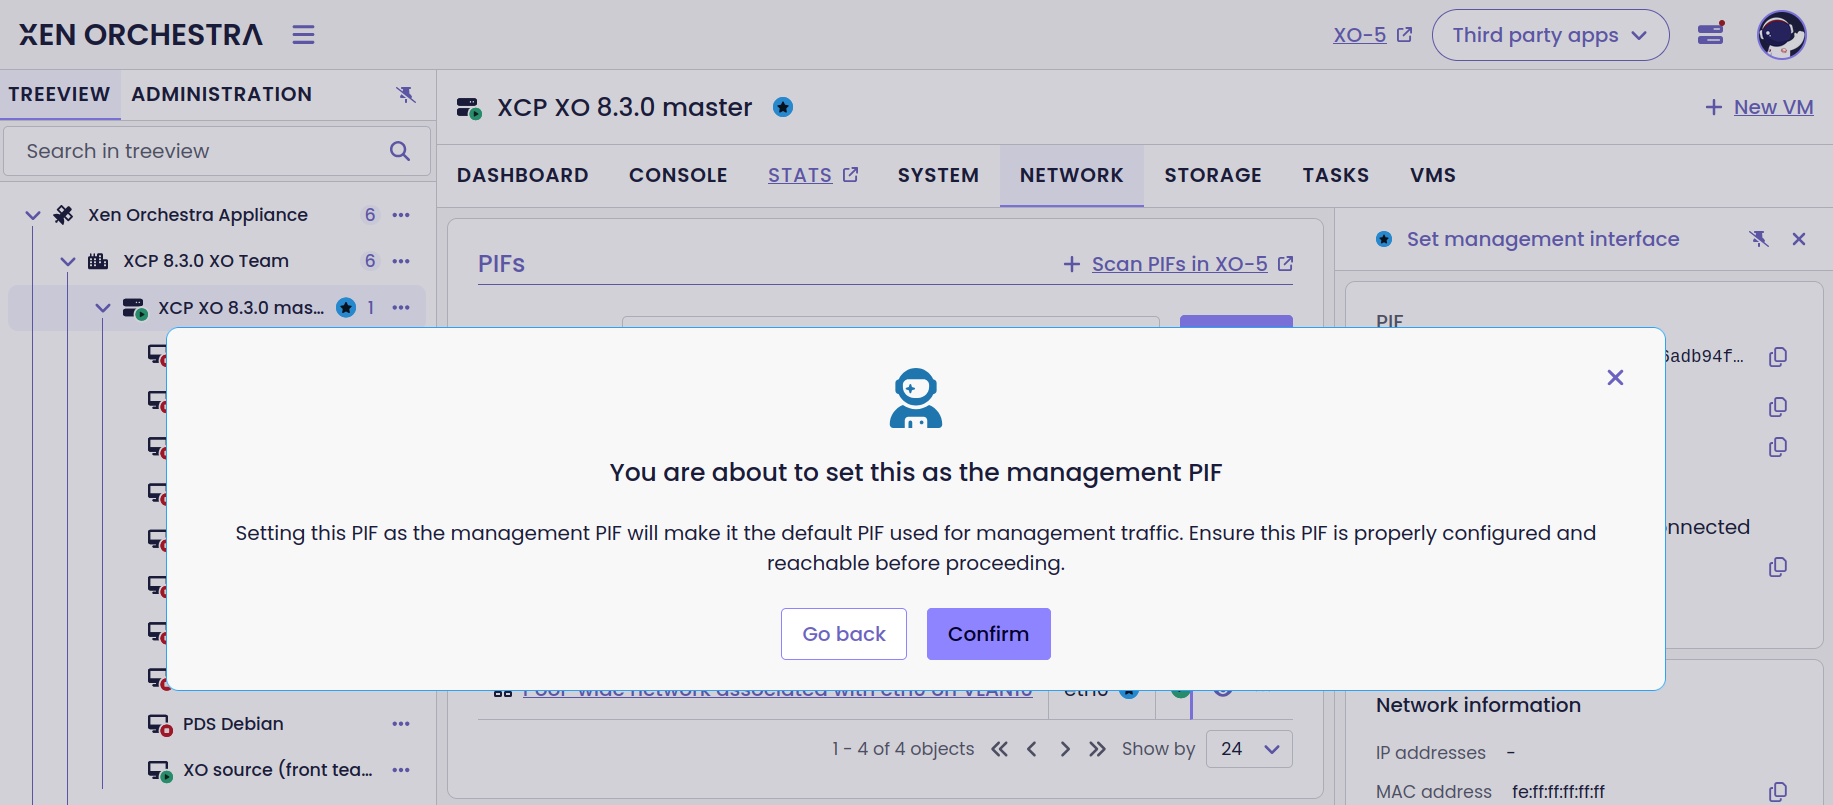Focus the Search in treeview field

[217, 151]
